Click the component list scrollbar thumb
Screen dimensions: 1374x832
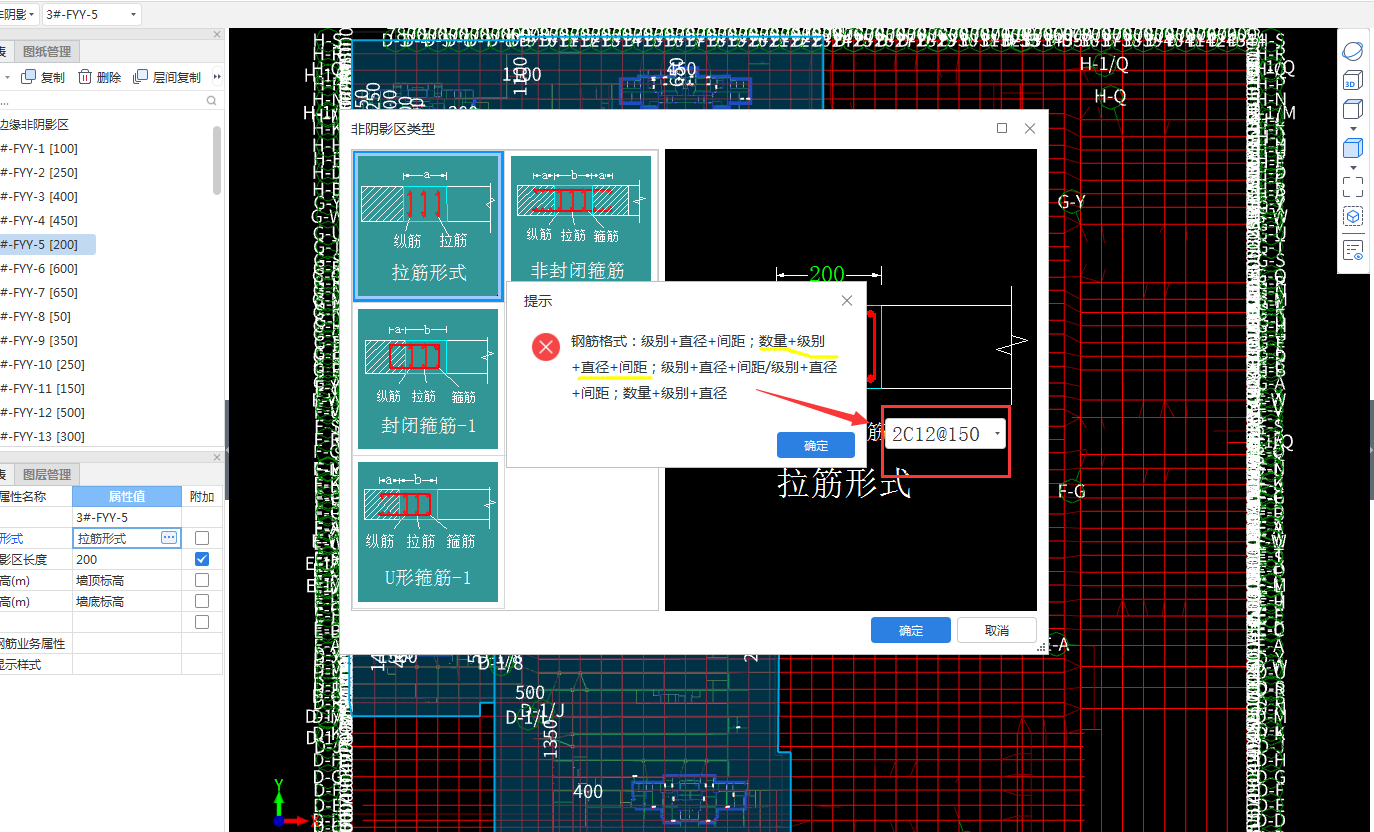(217, 160)
